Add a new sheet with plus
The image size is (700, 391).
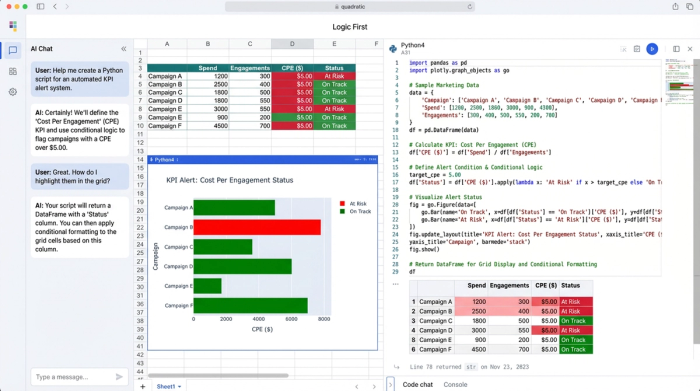(x=142, y=387)
